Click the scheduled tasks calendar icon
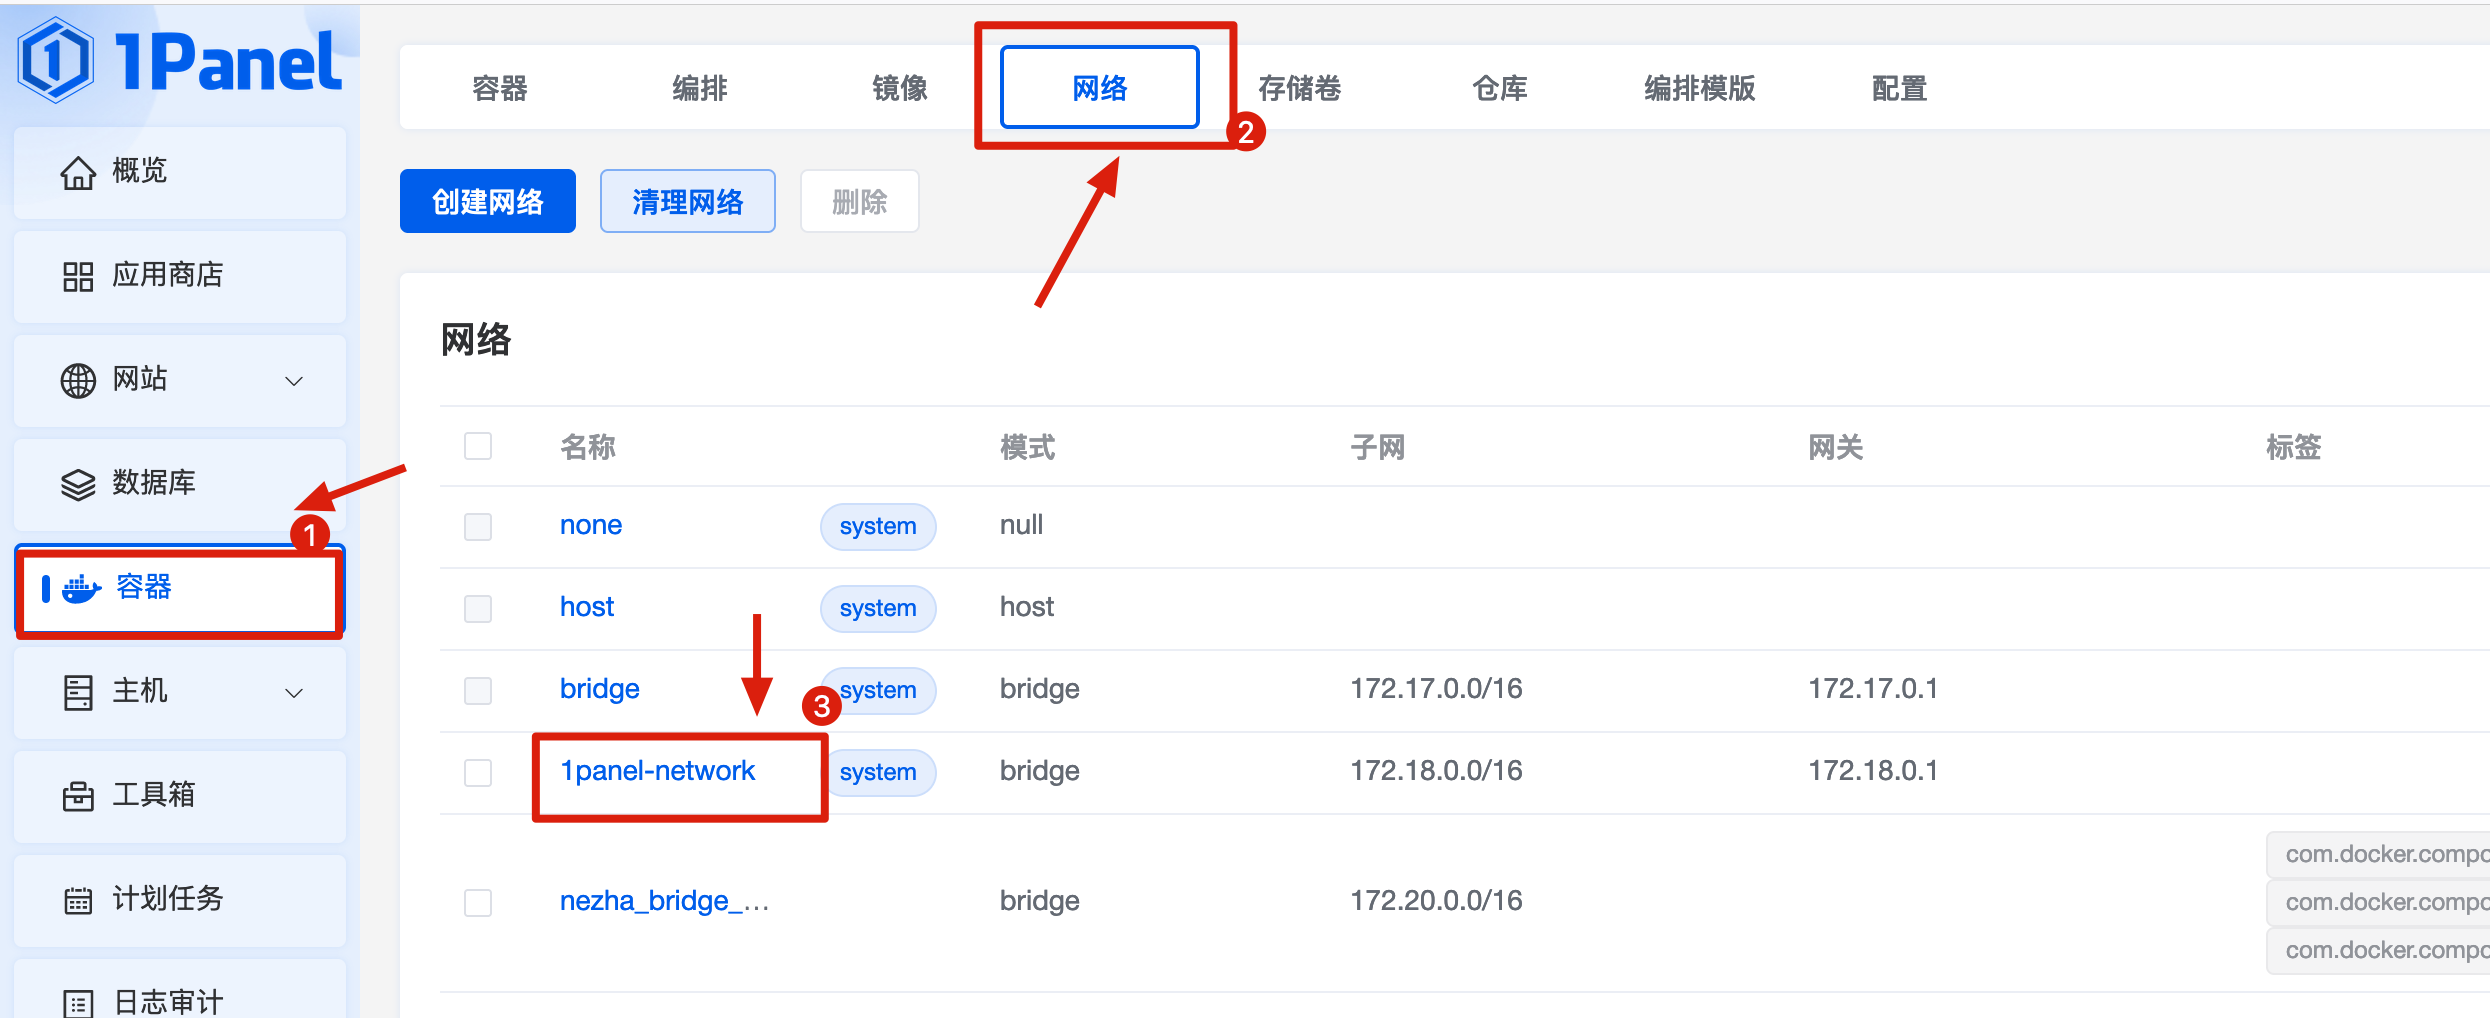Image resolution: width=2490 pixels, height=1018 pixels. (78, 900)
